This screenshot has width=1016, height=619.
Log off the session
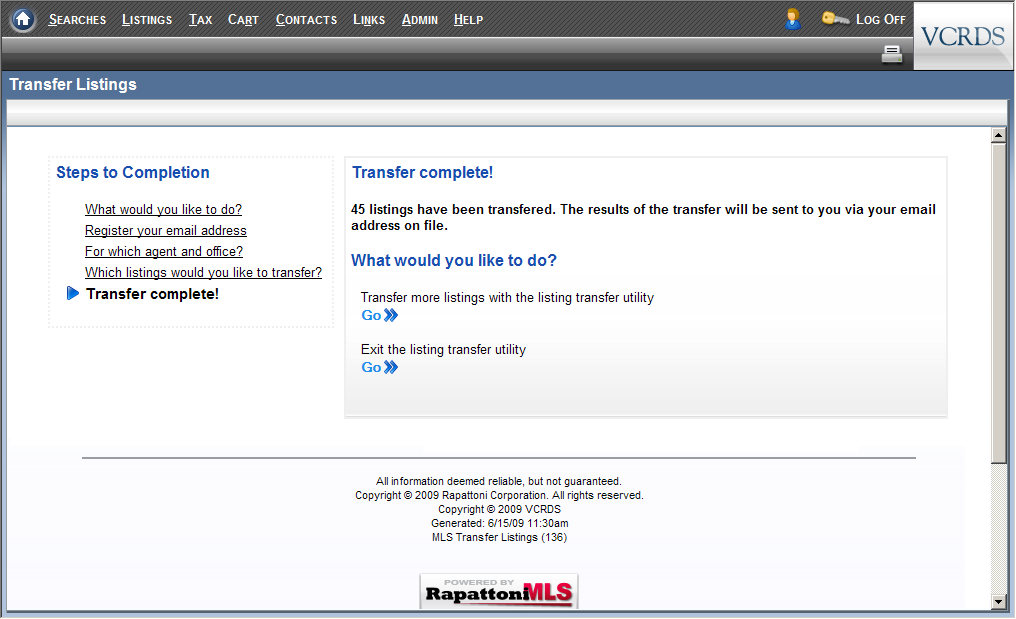(x=880, y=19)
